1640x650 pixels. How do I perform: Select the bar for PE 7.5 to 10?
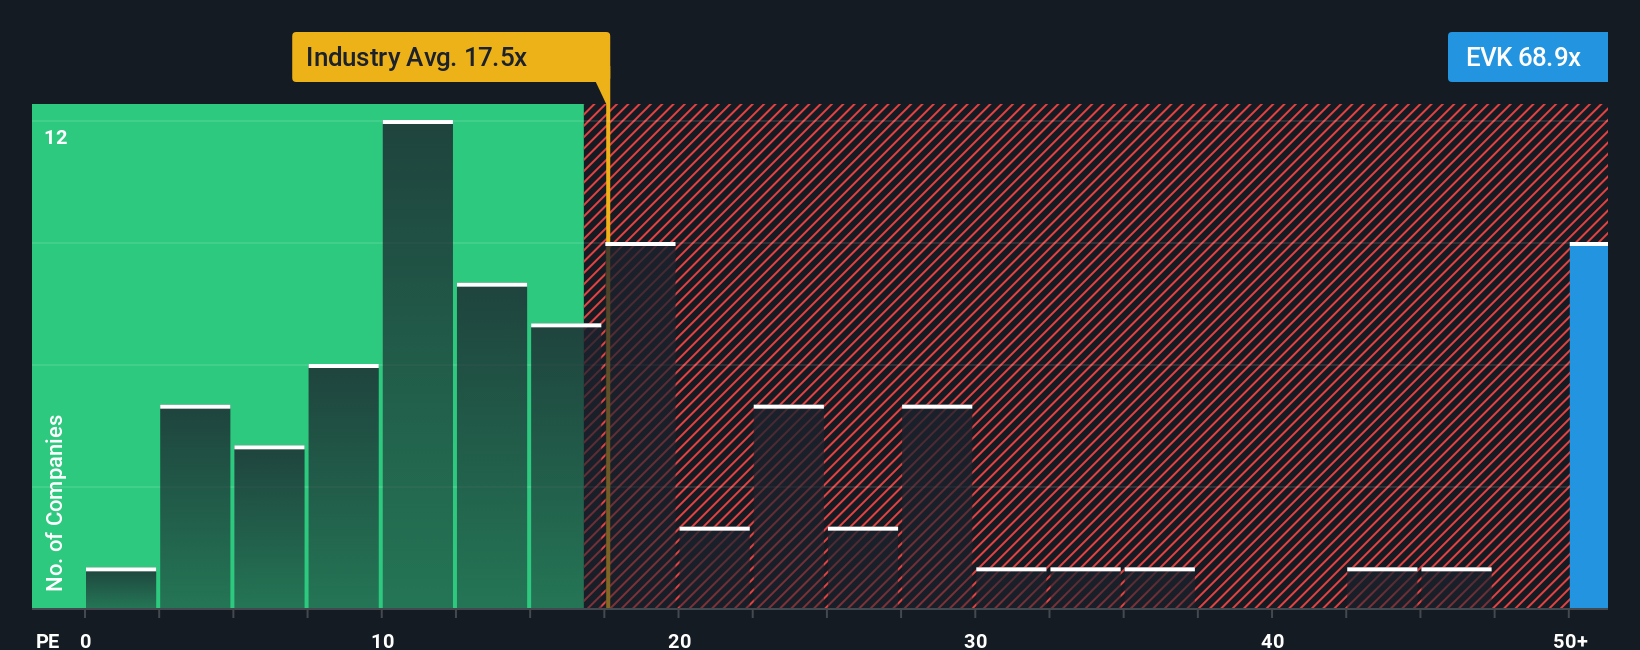pyautogui.click(x=344, y=486)
